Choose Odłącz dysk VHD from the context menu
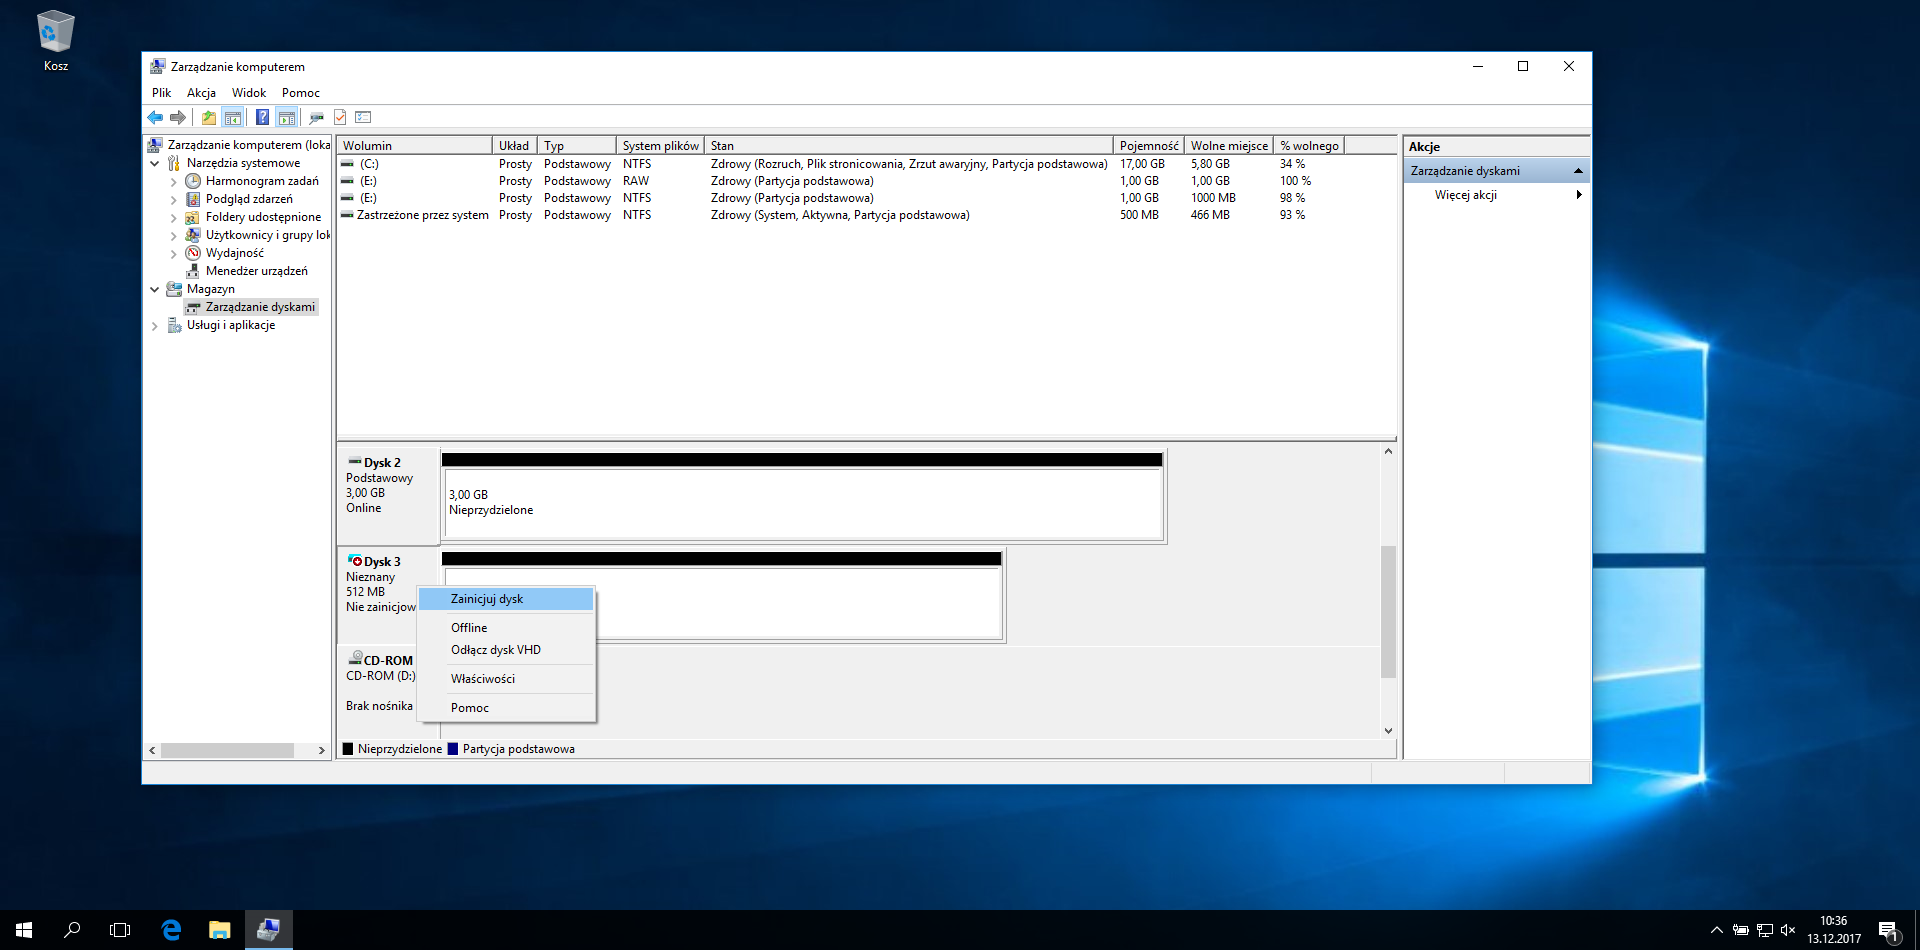 (x=506, y=650)
